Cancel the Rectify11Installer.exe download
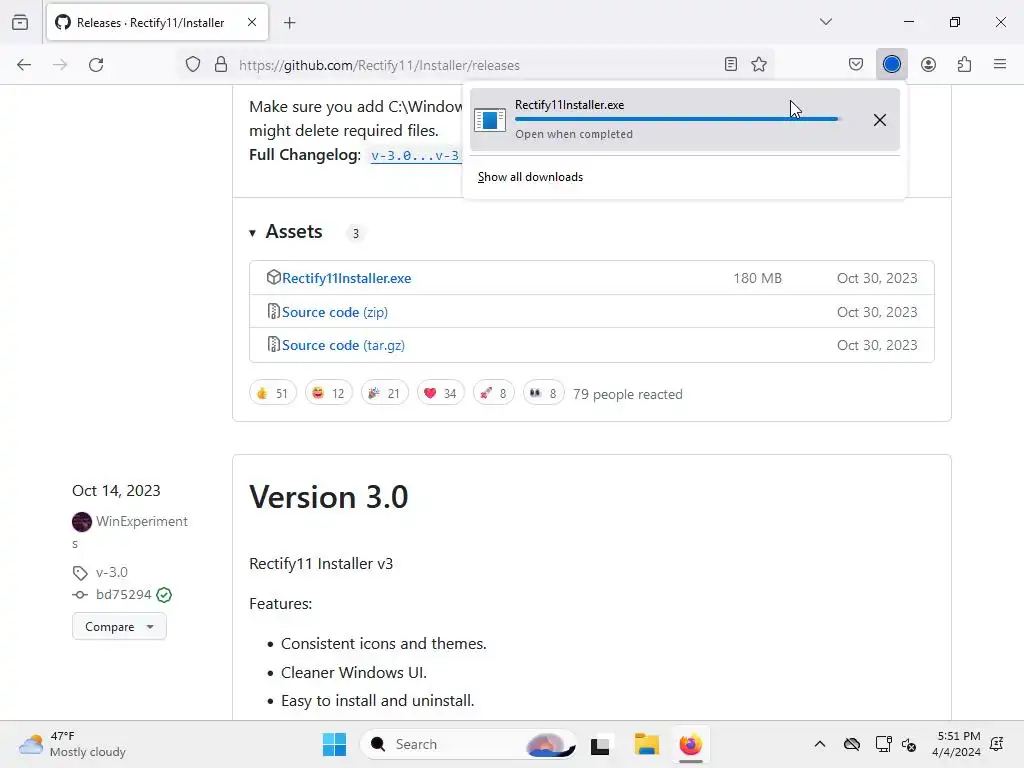 coord(880,120)
